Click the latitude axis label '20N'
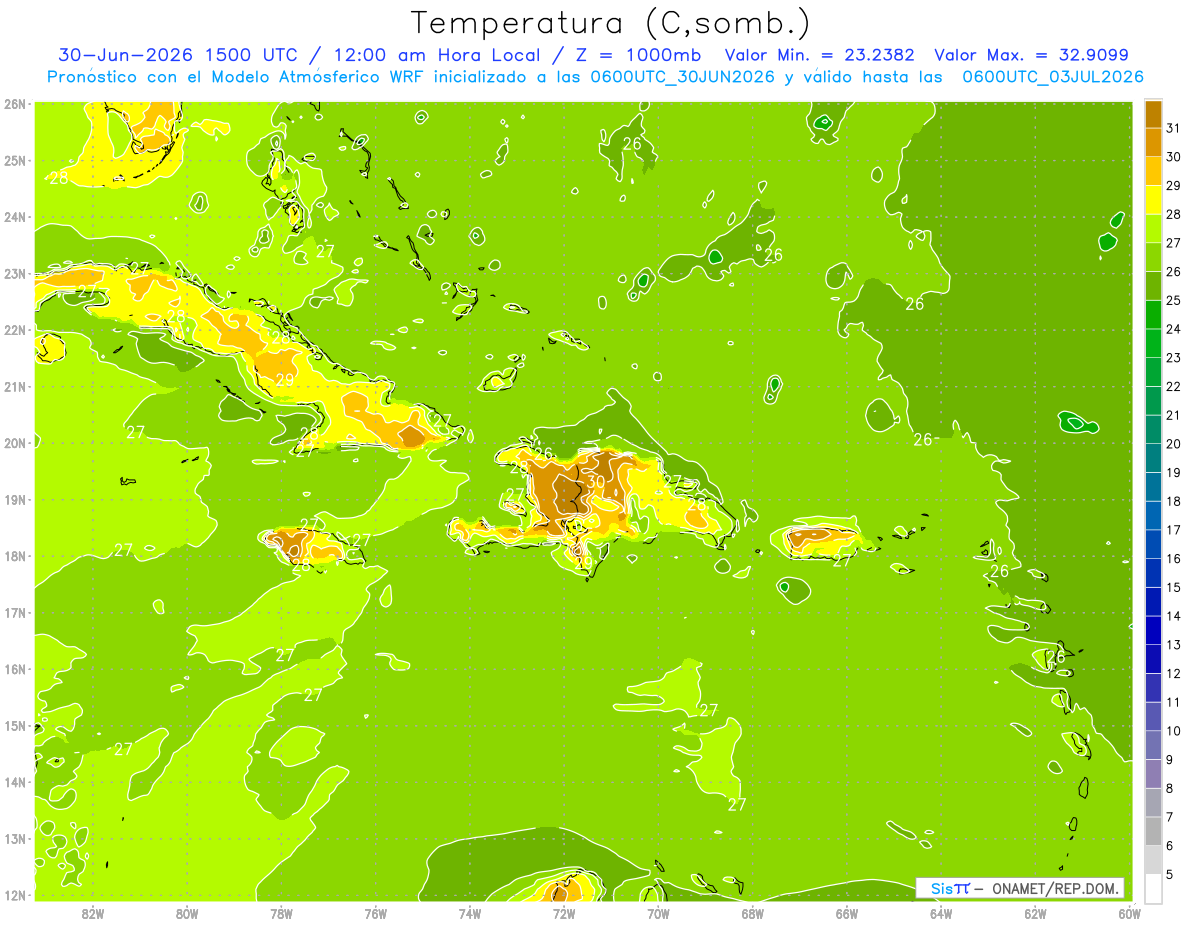 click(x=14, y=443)
